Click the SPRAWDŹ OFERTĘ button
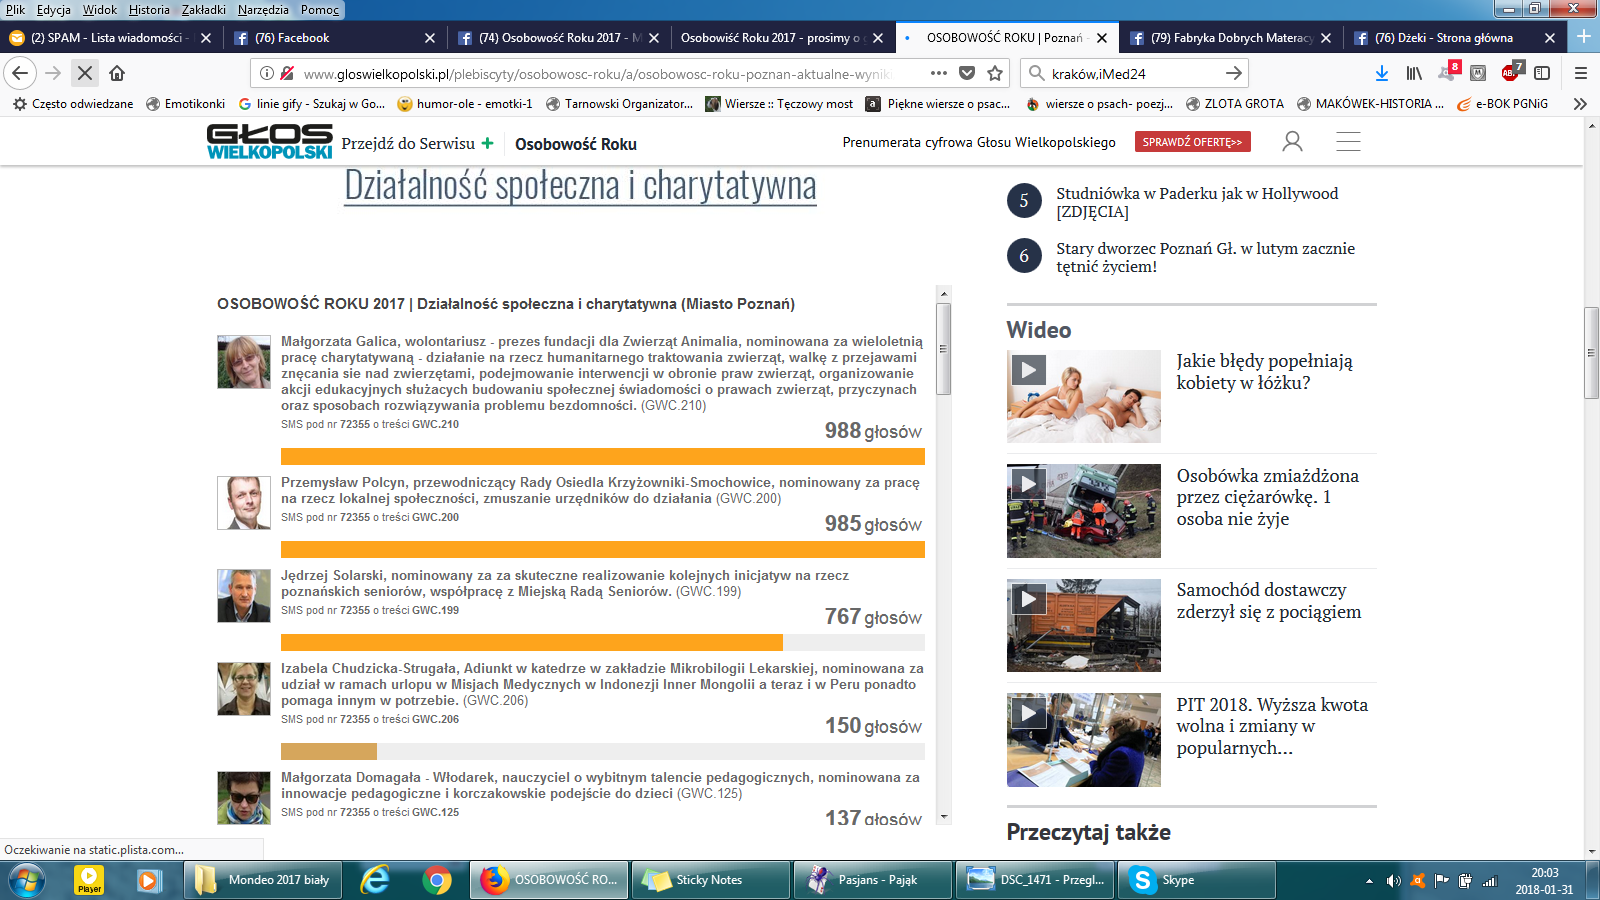Screen dimensions: 1600x900 1192,142
